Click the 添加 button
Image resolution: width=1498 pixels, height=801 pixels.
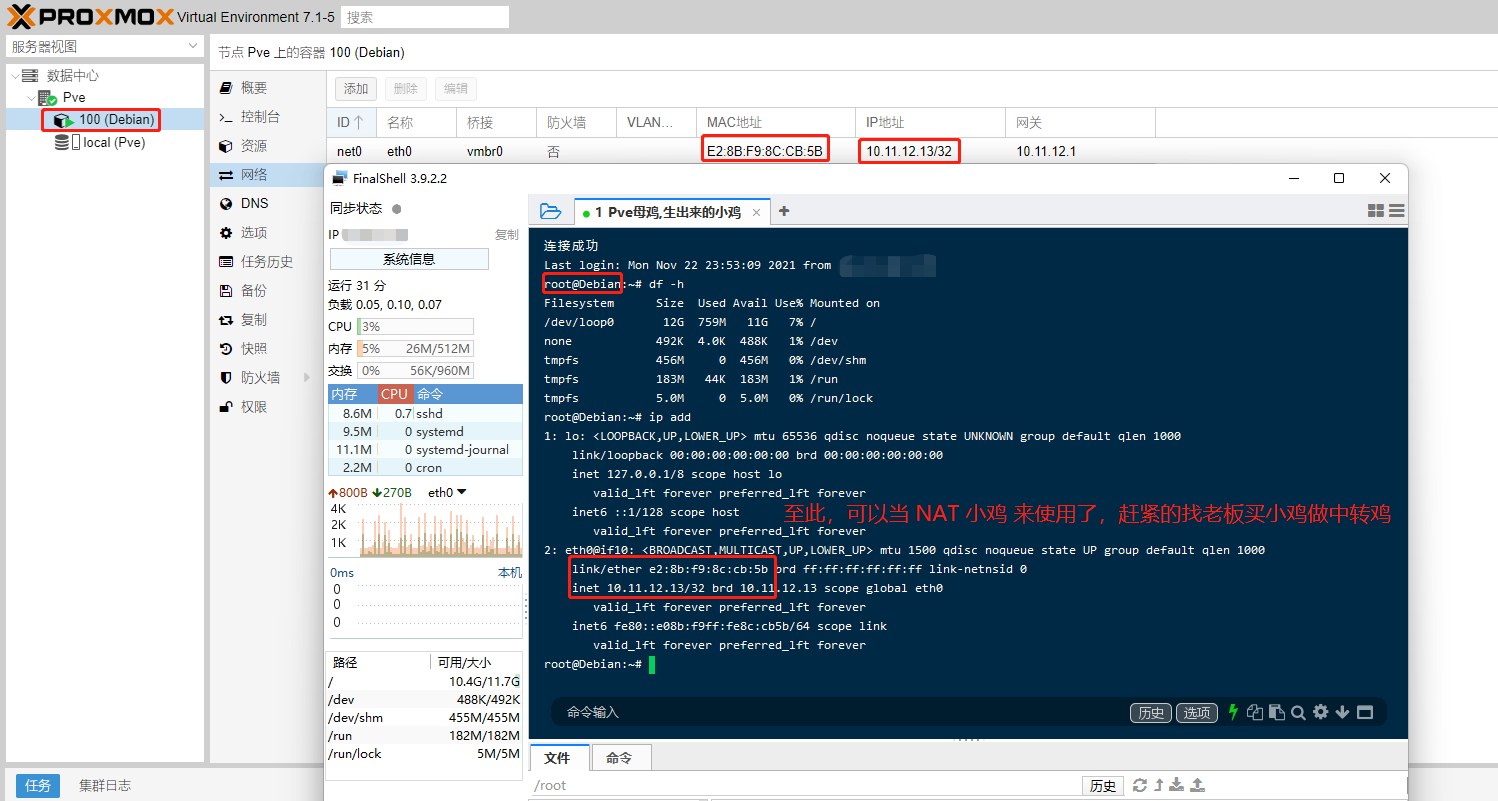pos(356,88)
